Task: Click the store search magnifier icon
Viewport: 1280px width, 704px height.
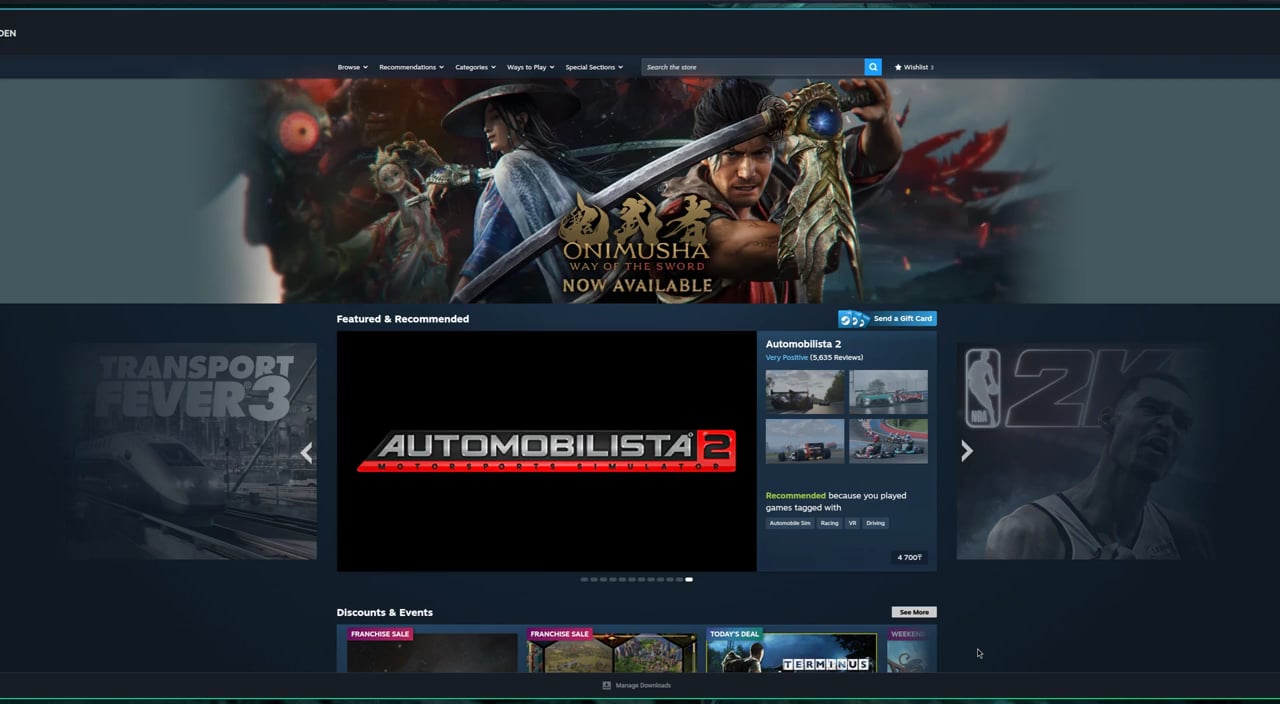Action: tap(873, 67)
